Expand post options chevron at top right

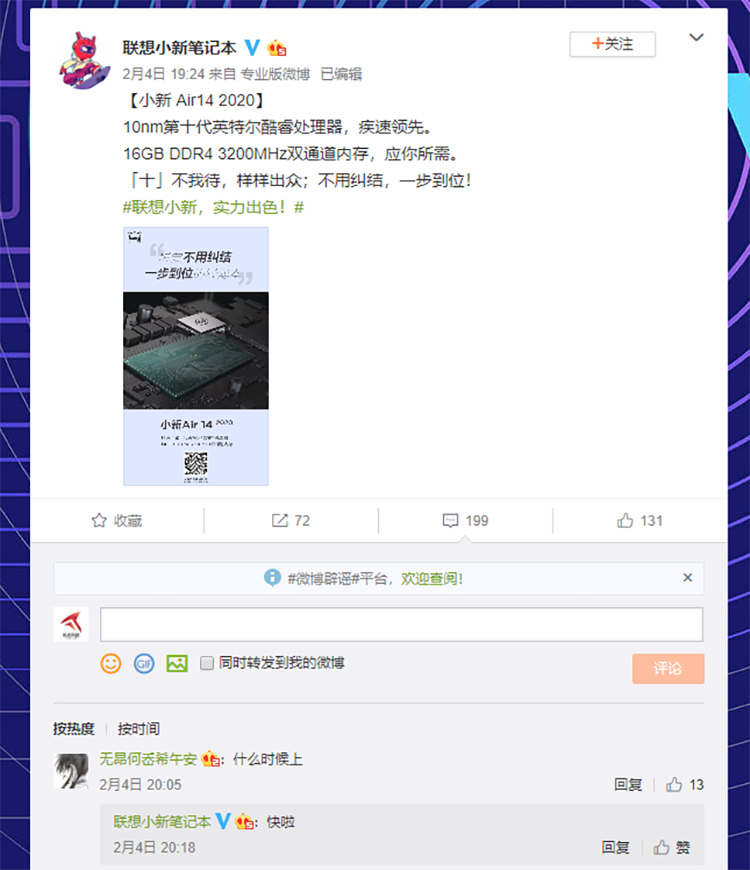[x=696, y=37]
